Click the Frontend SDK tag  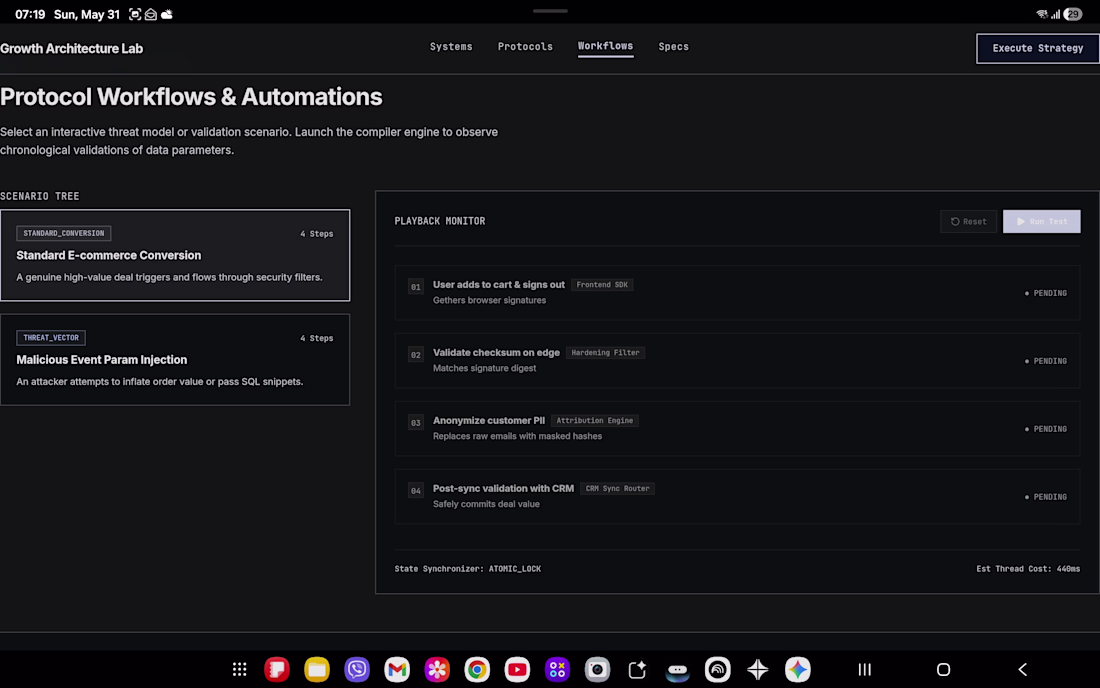[x=602, y=285]
